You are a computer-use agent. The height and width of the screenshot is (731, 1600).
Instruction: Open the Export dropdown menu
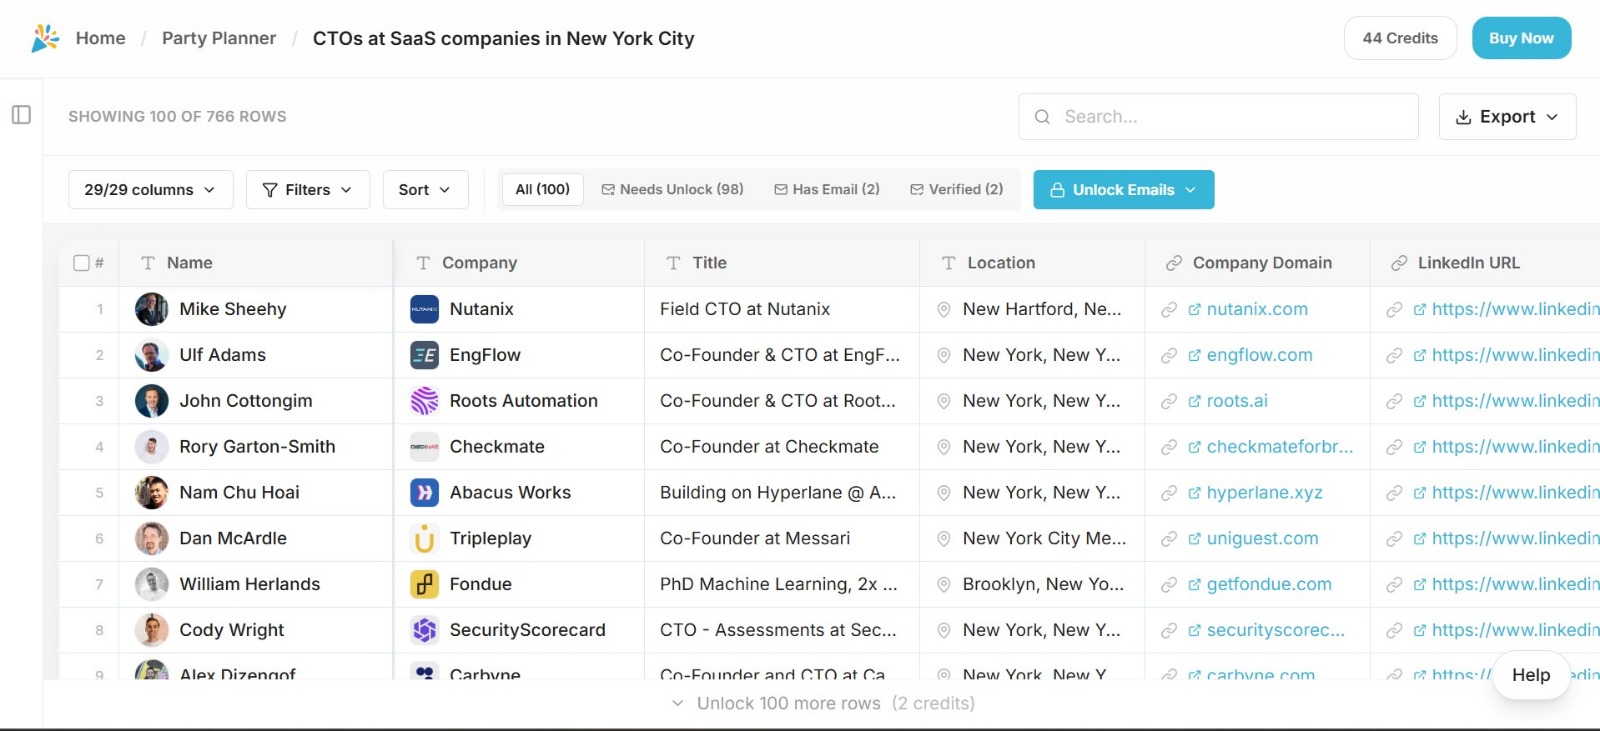pyautogui.click(x=1507, y=117)
